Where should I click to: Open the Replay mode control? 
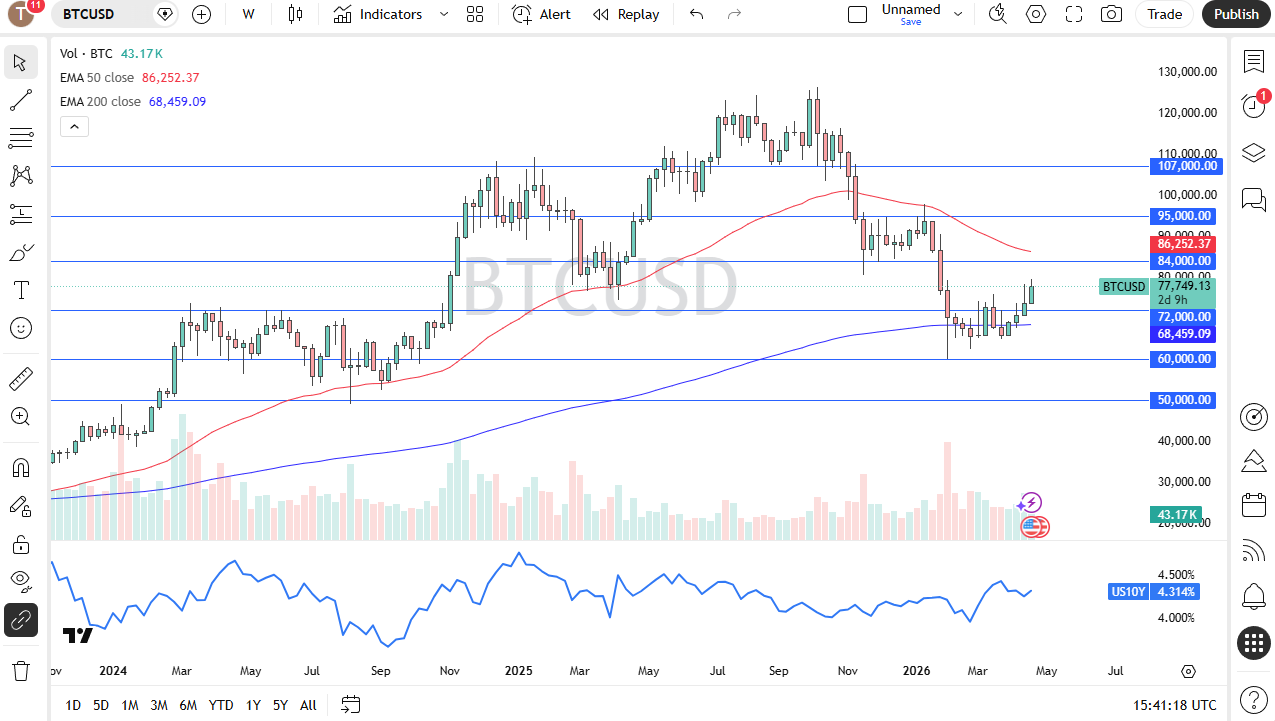tap(626, 14)
